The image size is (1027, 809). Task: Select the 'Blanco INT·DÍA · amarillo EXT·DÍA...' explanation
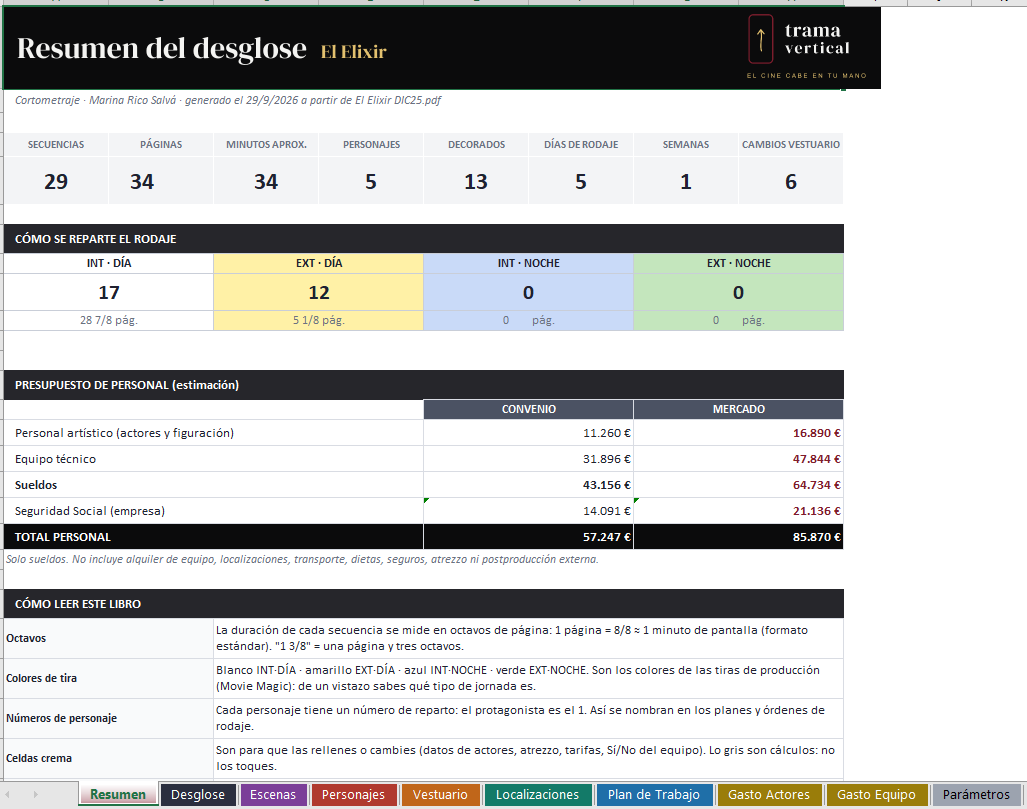point(529,678)
